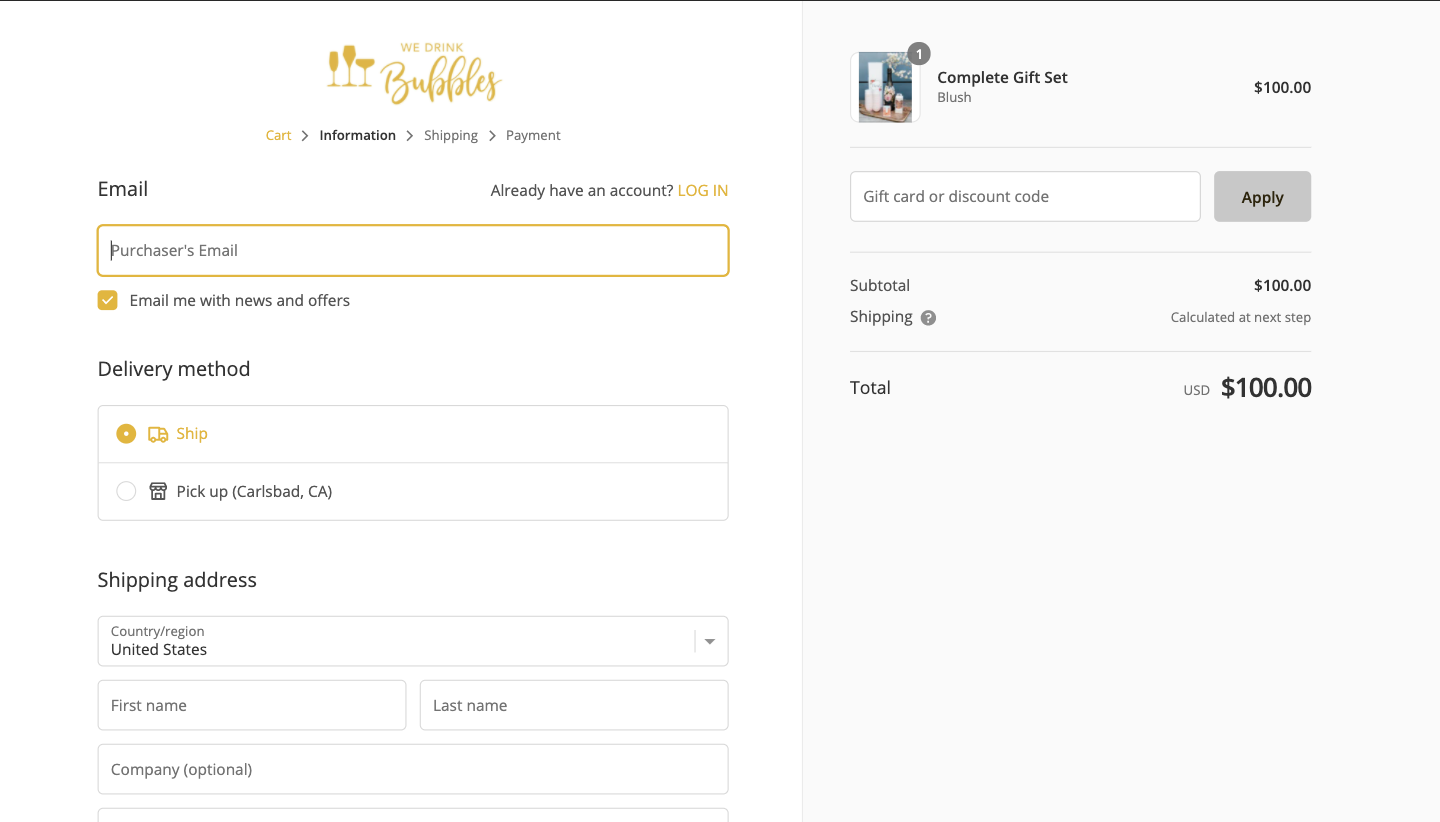Click the LOG IN link

pos(703,190)
